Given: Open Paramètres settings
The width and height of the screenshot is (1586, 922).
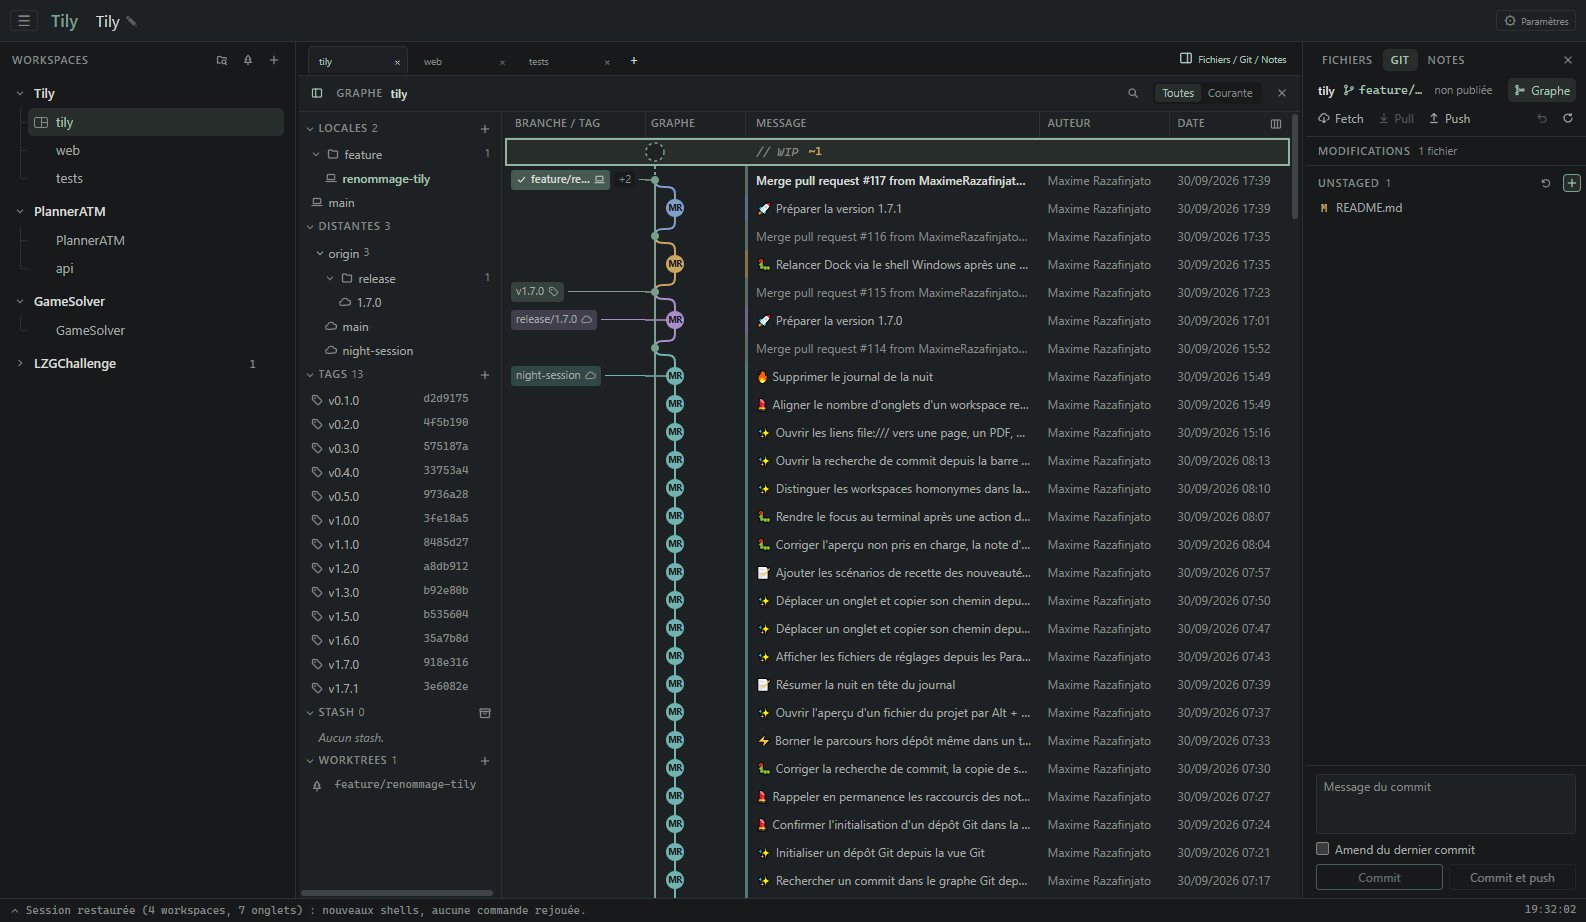Looking at the screenshot, I should (1536, 21).
